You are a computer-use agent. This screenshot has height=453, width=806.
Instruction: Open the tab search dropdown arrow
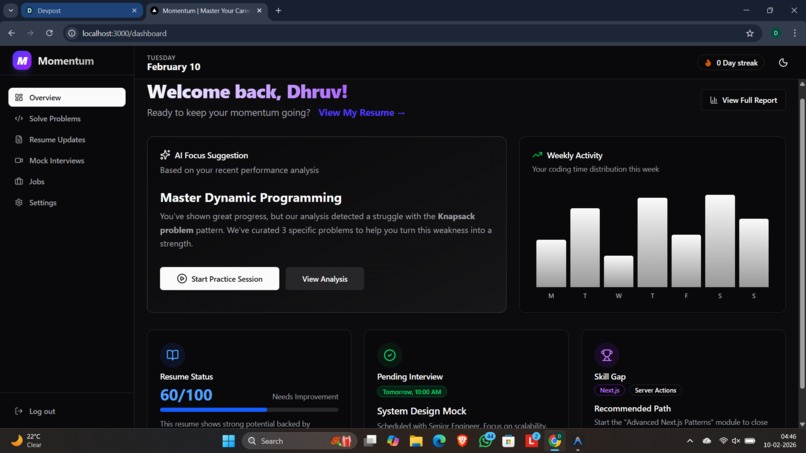click(10, 10)
